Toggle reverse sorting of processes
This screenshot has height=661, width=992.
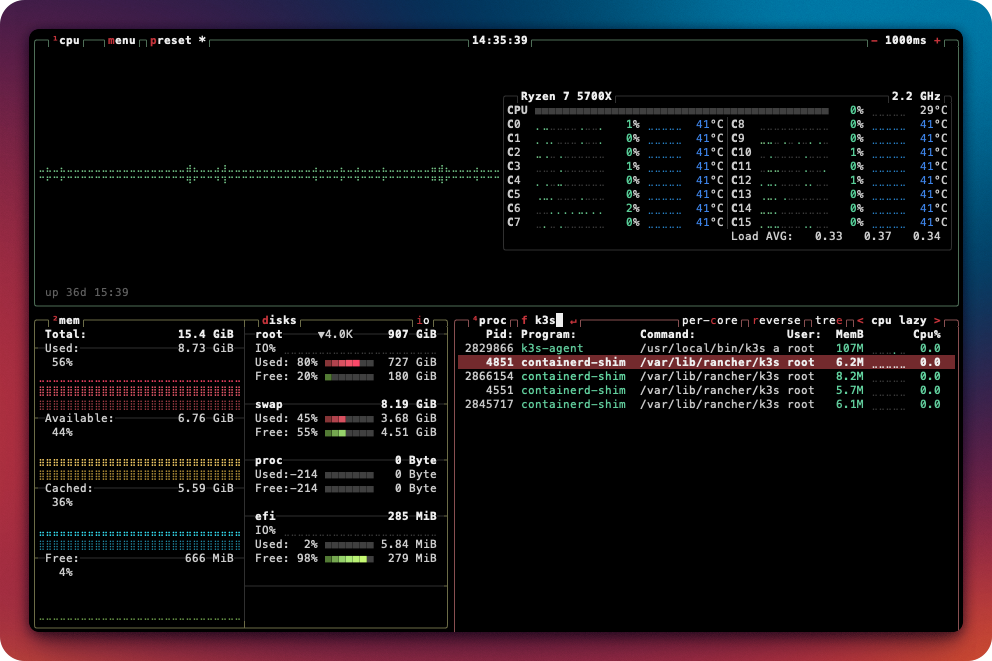(776, 321)
